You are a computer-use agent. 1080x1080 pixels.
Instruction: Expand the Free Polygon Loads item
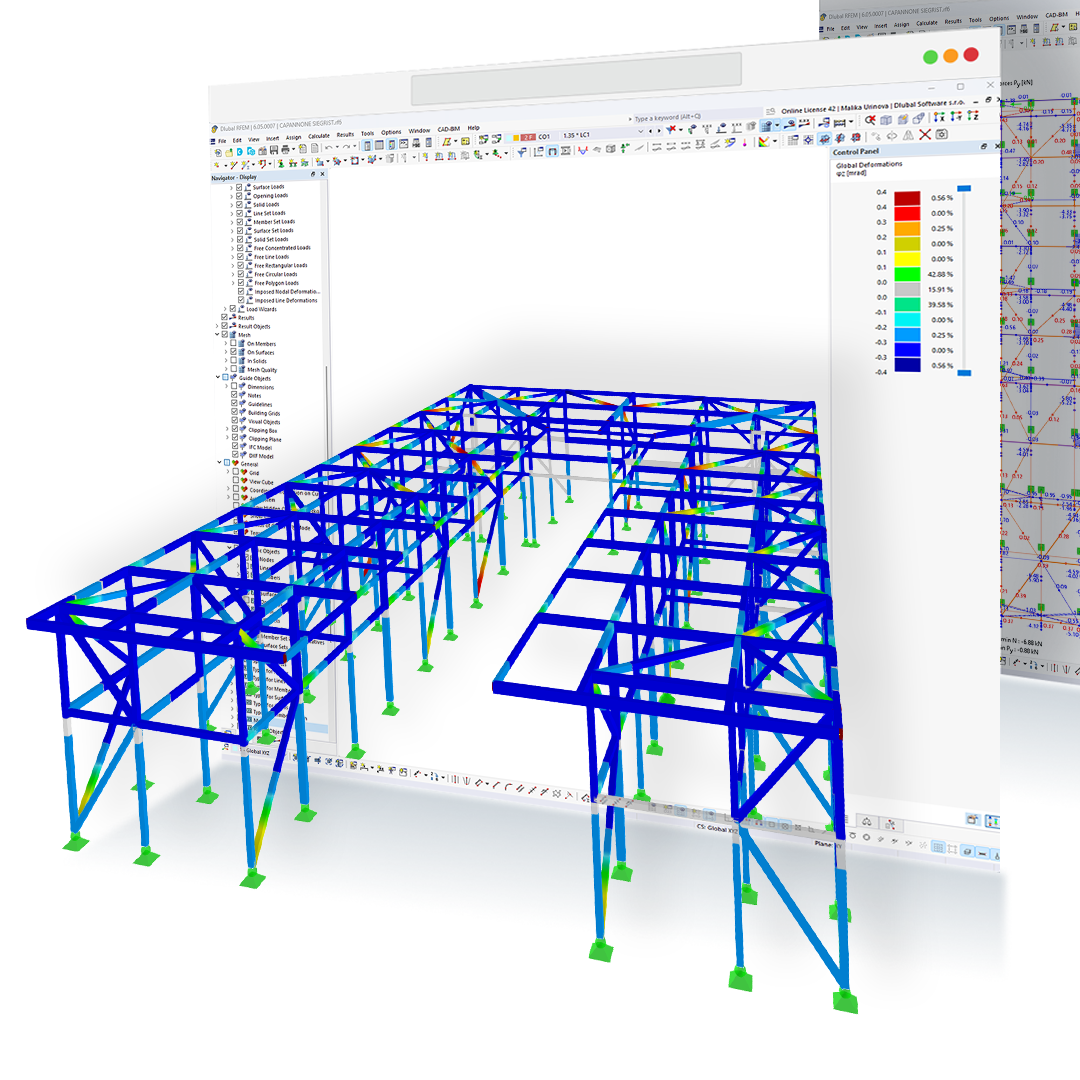232,282
